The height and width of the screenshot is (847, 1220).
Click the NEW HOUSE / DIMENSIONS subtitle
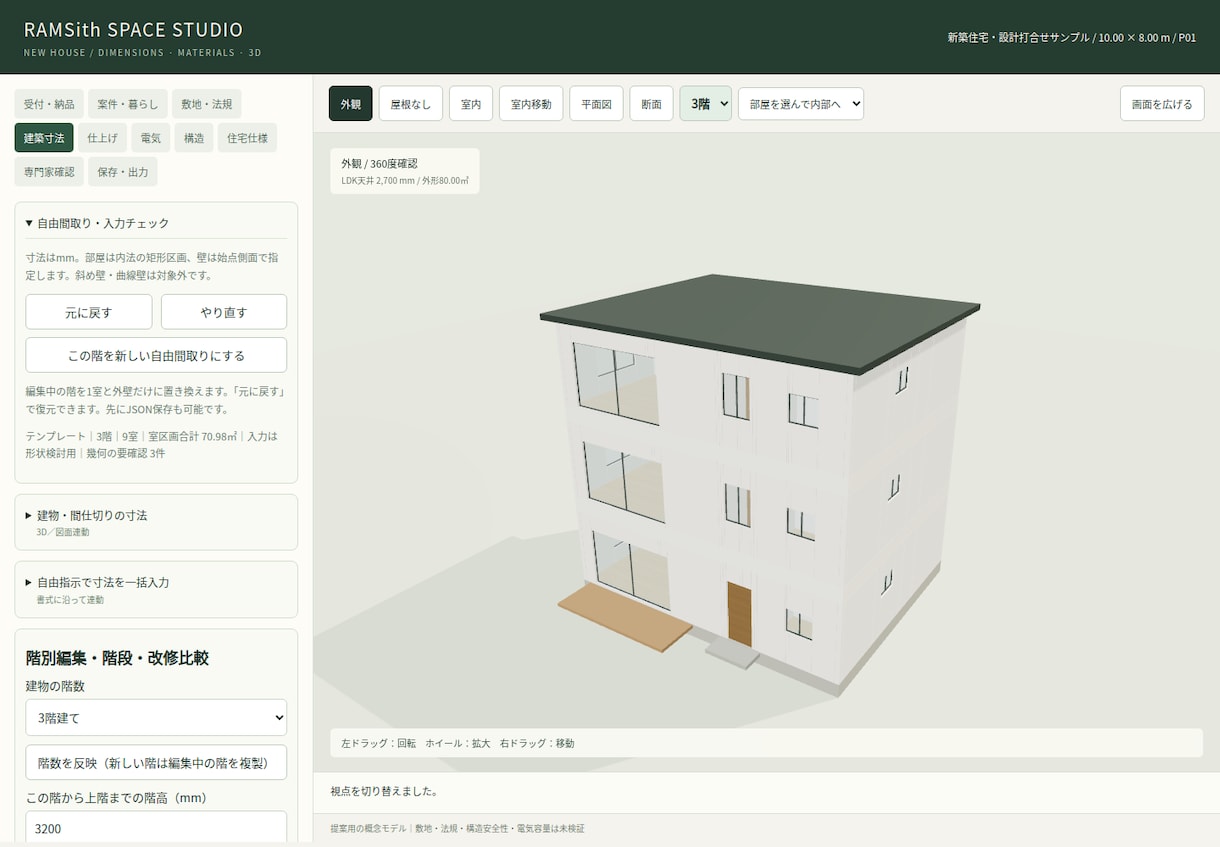(x=142, y=52)
